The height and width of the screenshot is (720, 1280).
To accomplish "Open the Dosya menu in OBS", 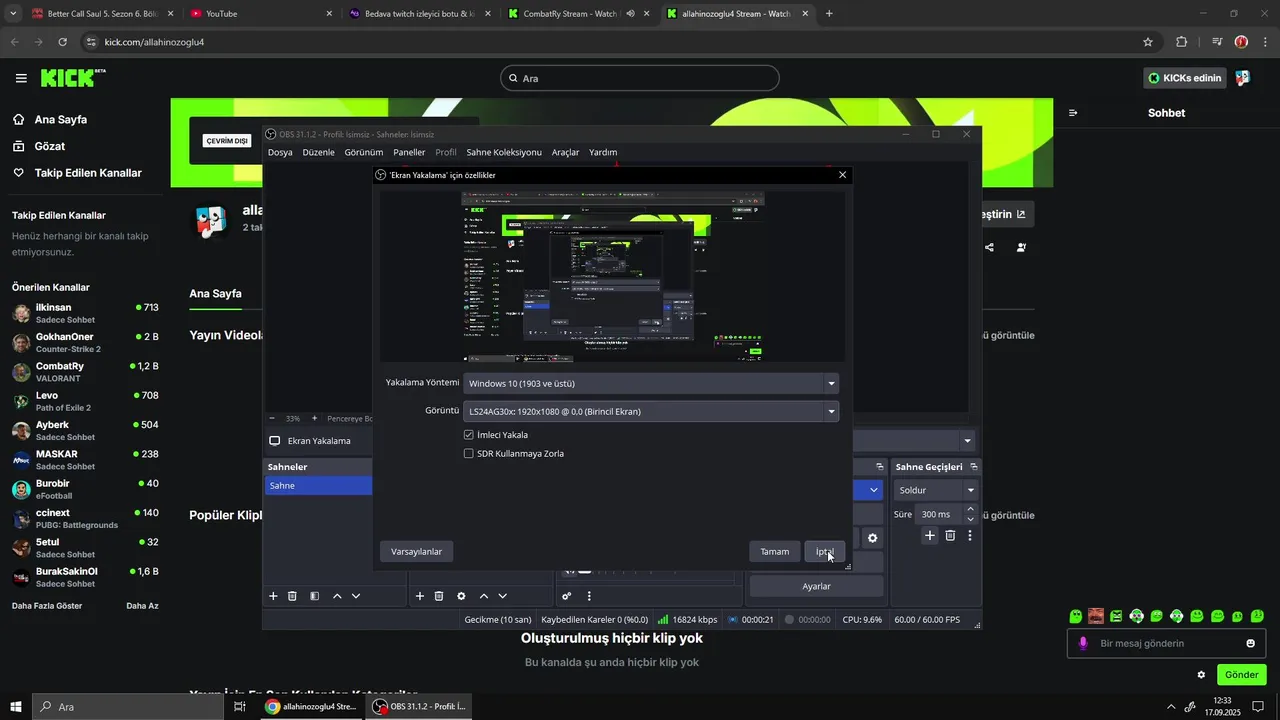I will (280, 152).
